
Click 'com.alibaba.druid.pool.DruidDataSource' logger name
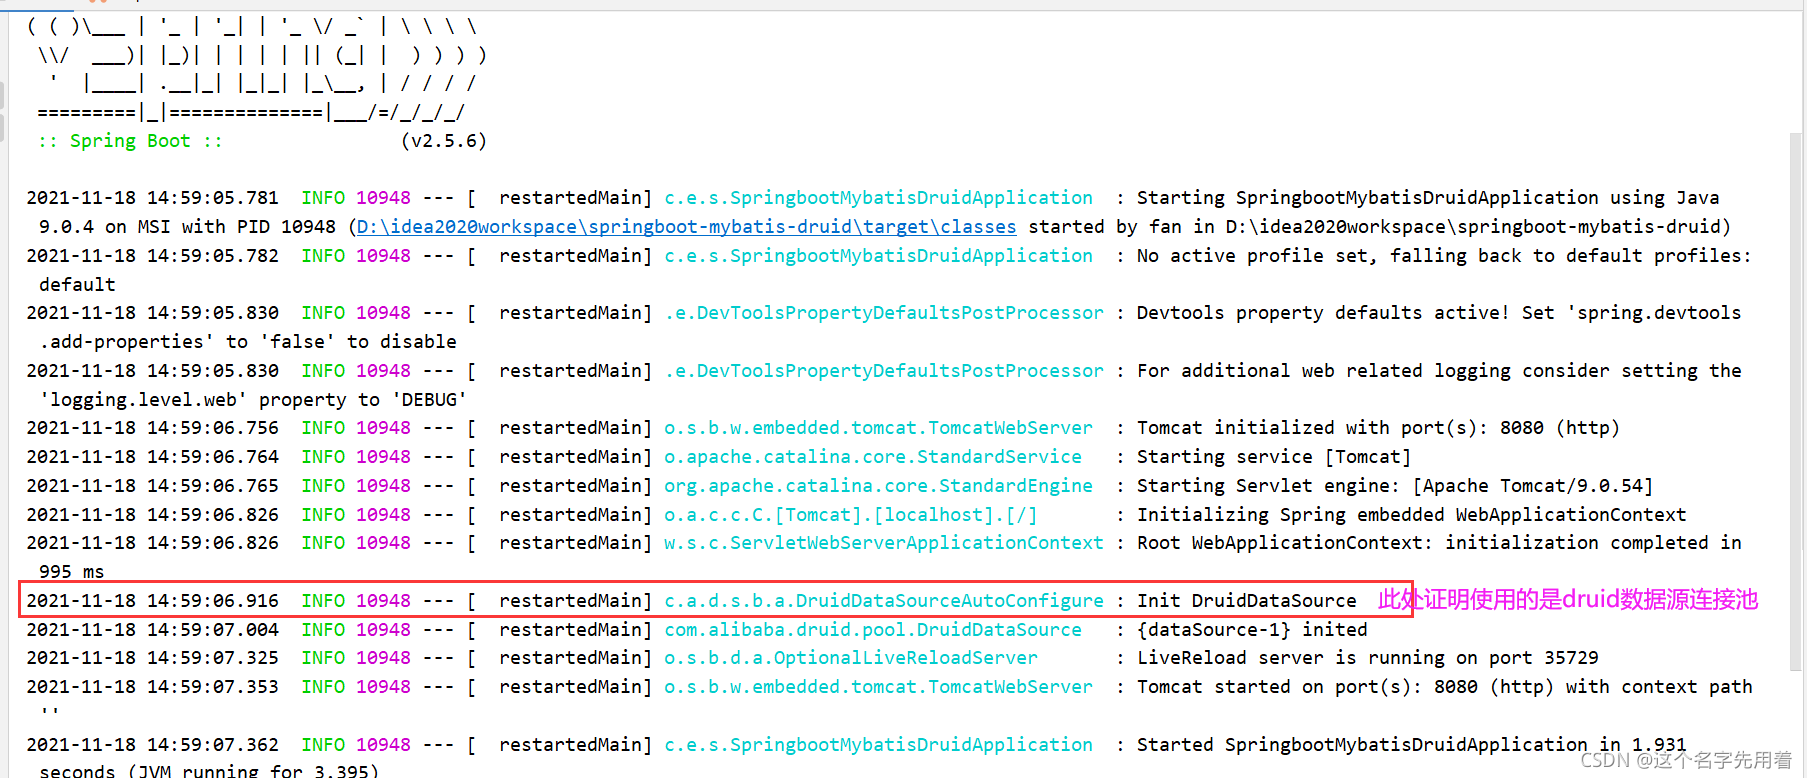[x=873, y=630]
